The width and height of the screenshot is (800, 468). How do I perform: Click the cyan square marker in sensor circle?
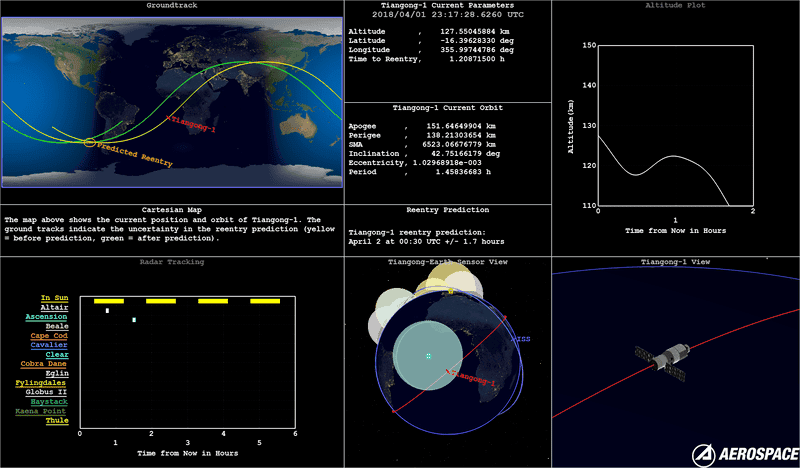pos(429,356)
